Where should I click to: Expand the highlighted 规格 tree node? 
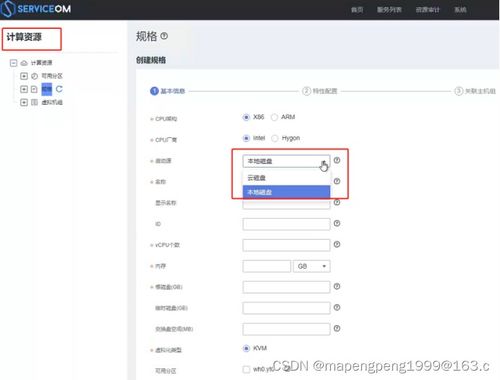[24, 89]
